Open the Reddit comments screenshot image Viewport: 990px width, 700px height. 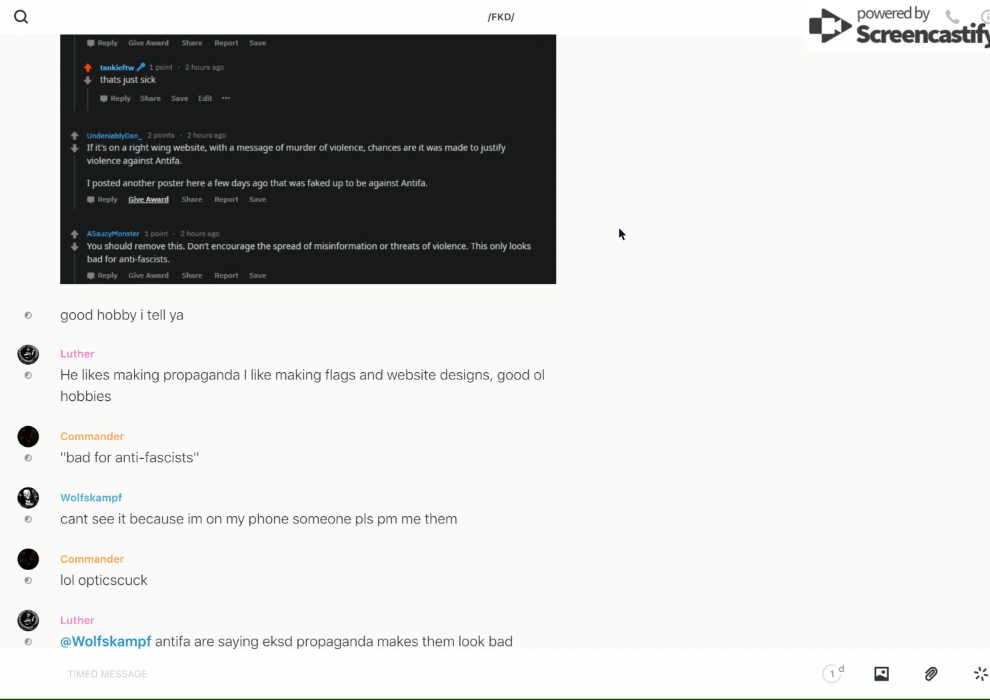click(308, 160)
